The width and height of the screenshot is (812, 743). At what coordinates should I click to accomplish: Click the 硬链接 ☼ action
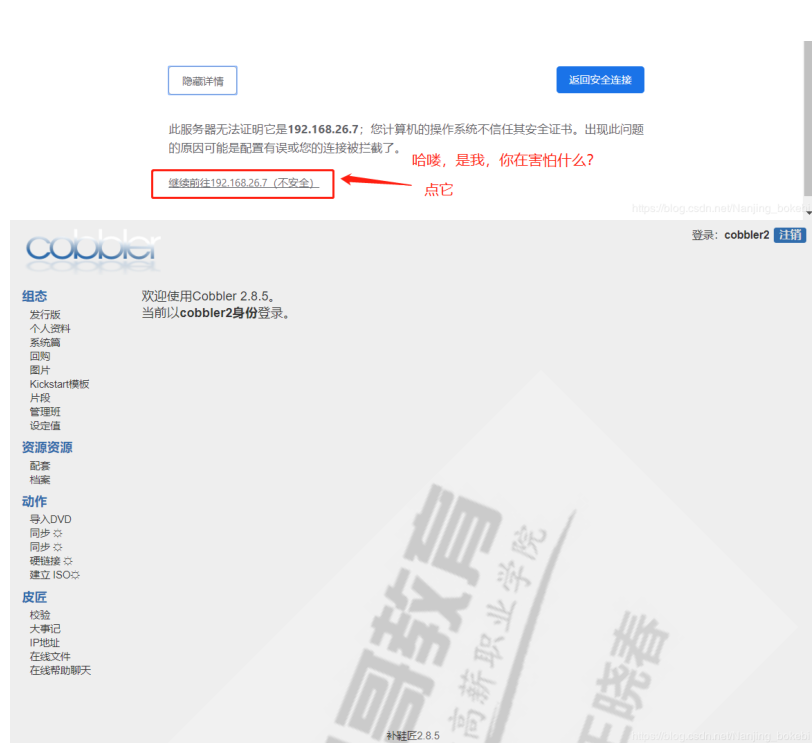click(x=51, y=561)
